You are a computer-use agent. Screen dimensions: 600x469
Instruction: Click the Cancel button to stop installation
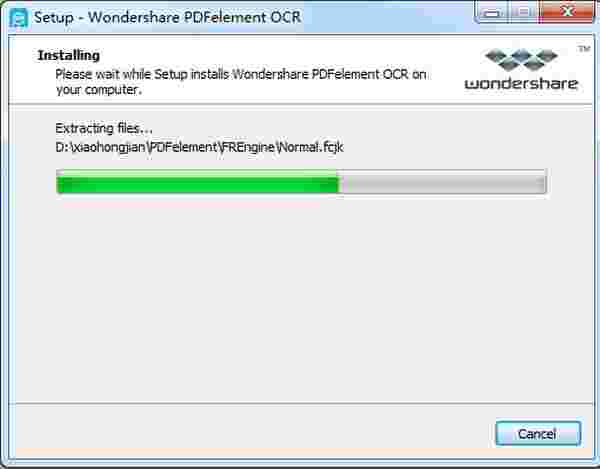pyautogui.click(x=538, y=434)
